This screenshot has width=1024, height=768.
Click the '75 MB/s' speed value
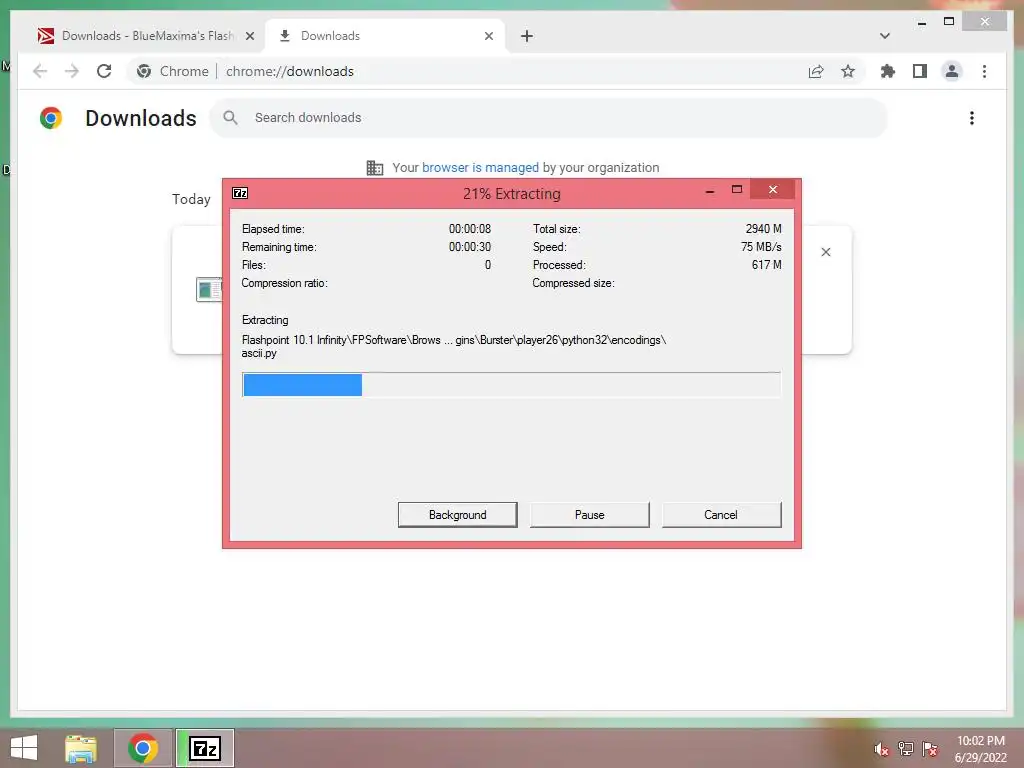(761, 247)
